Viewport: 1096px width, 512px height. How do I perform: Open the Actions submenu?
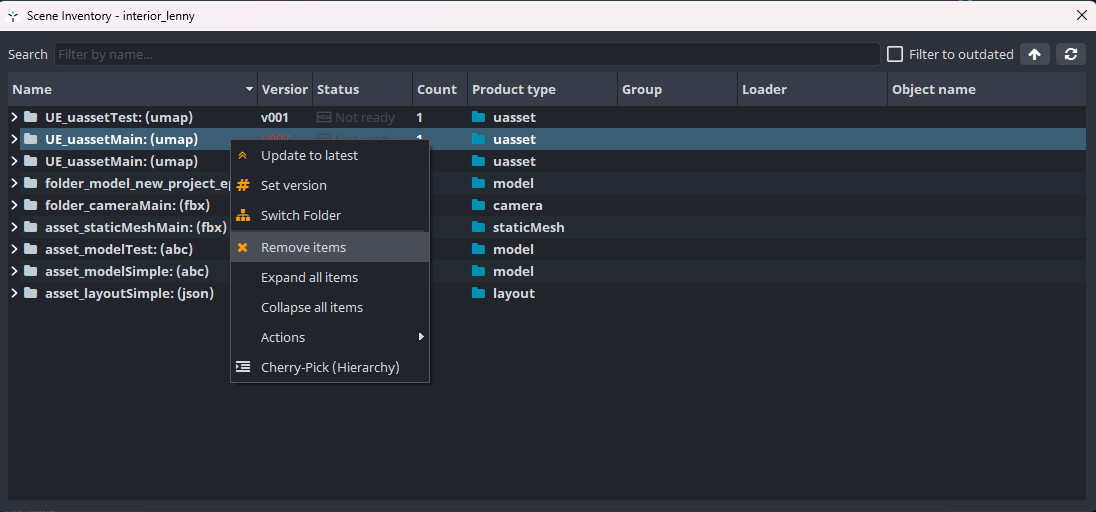330,337
